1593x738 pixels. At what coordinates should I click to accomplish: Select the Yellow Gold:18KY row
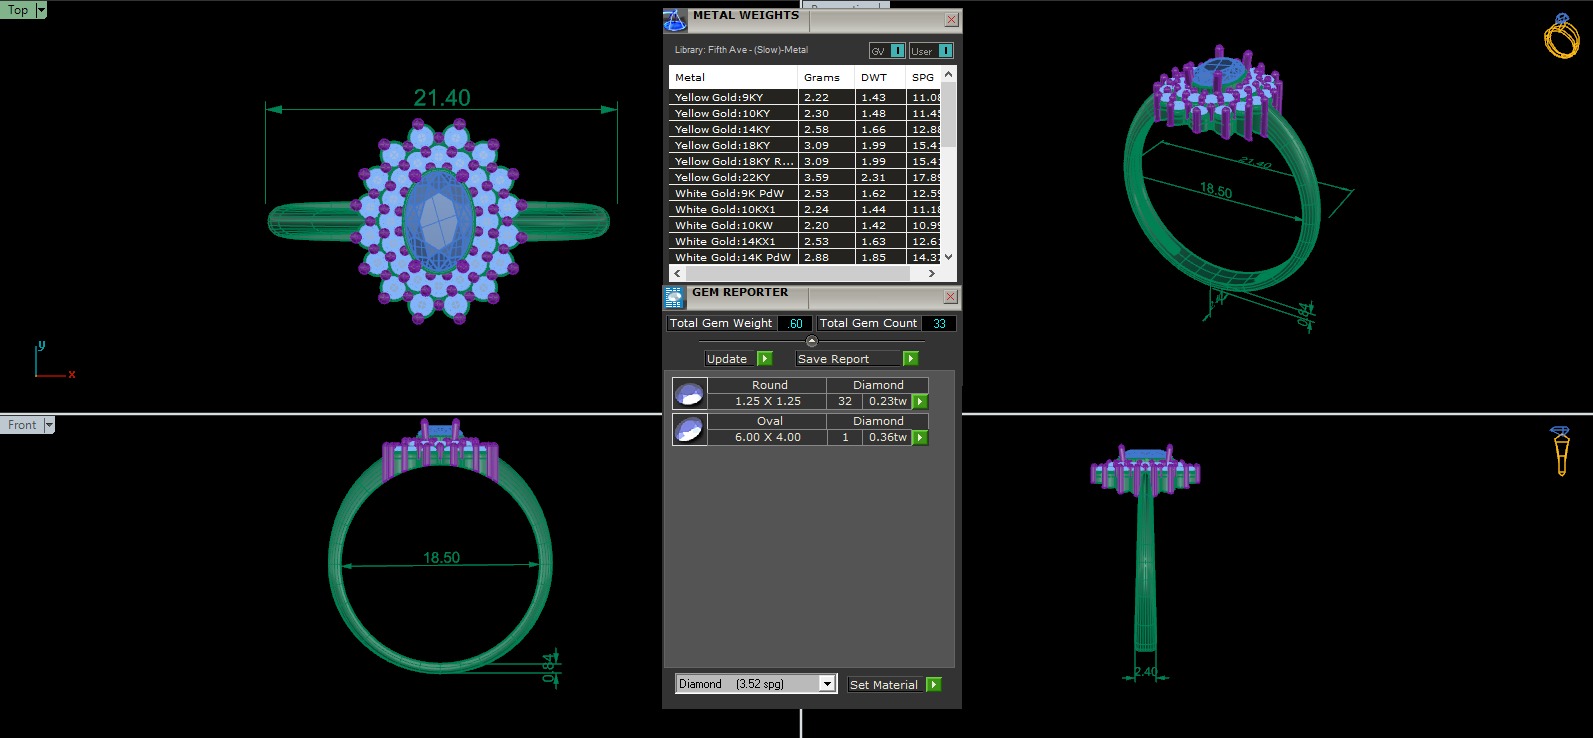pos(805,145)
